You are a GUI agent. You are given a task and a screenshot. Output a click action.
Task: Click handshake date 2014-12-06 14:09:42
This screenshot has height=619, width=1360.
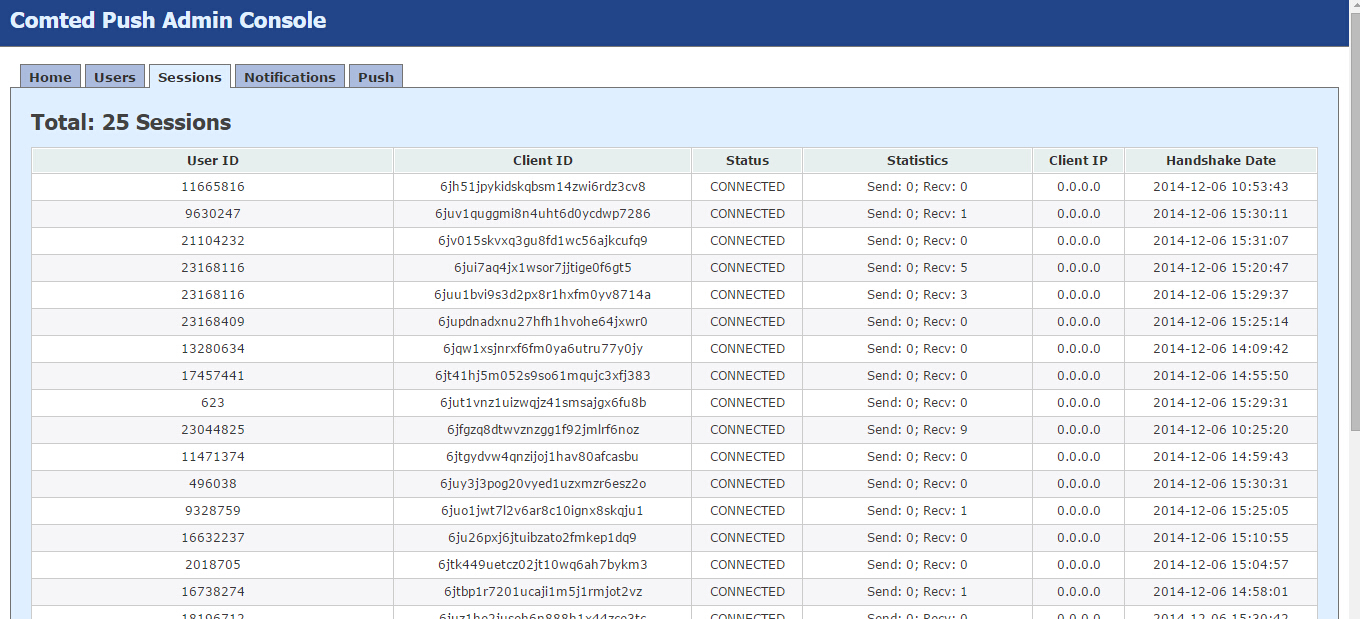click(x=1221, y=349)
